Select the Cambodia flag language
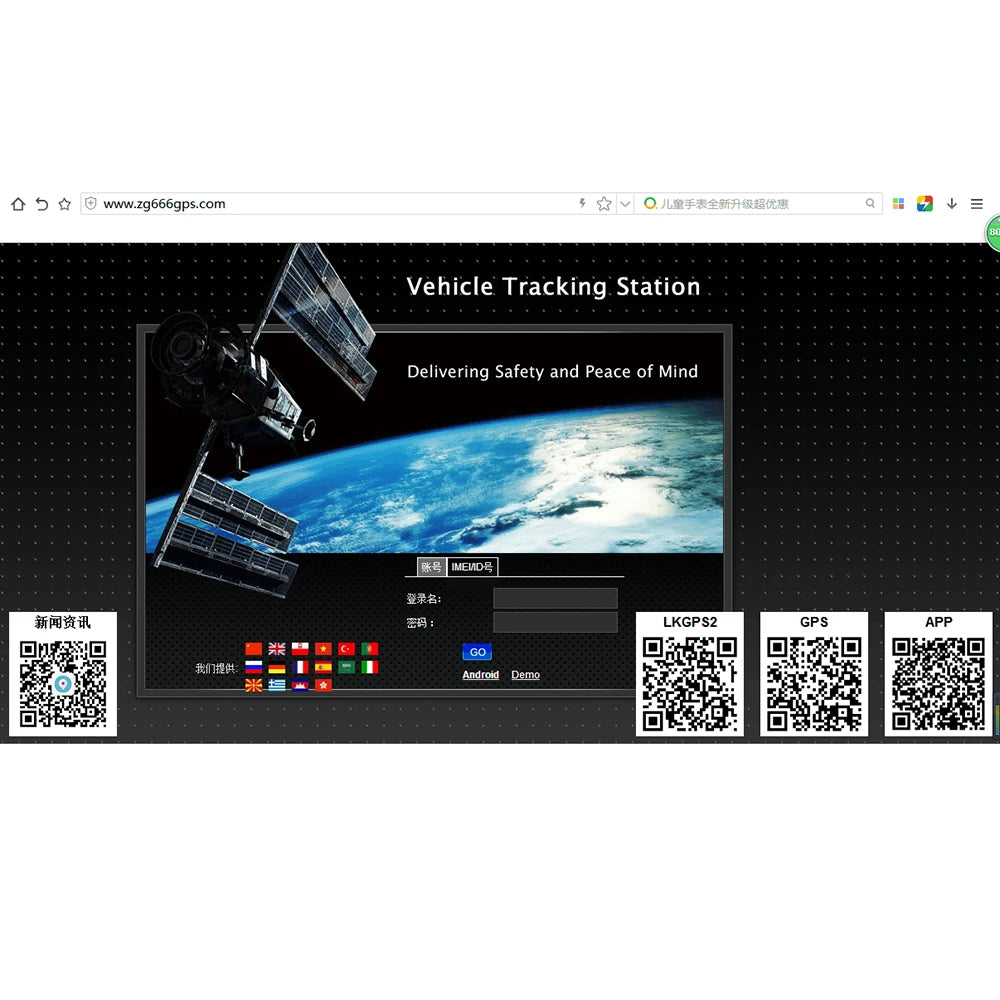 [300, 686]
